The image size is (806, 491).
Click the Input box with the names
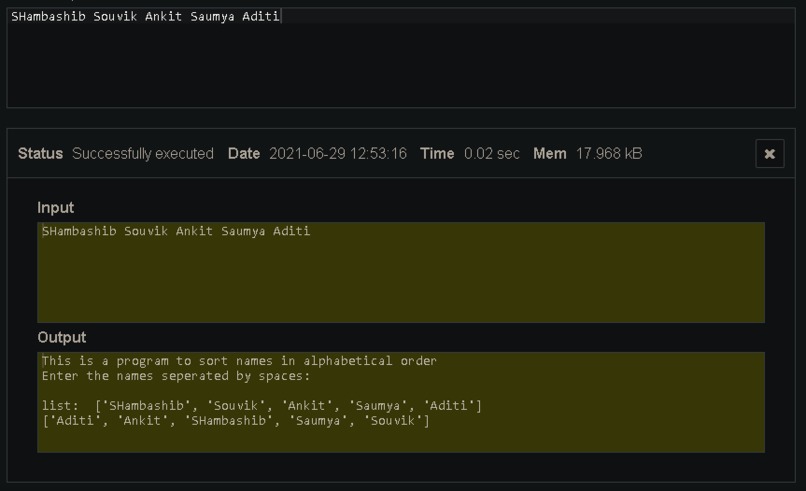[x=401, y=272]
